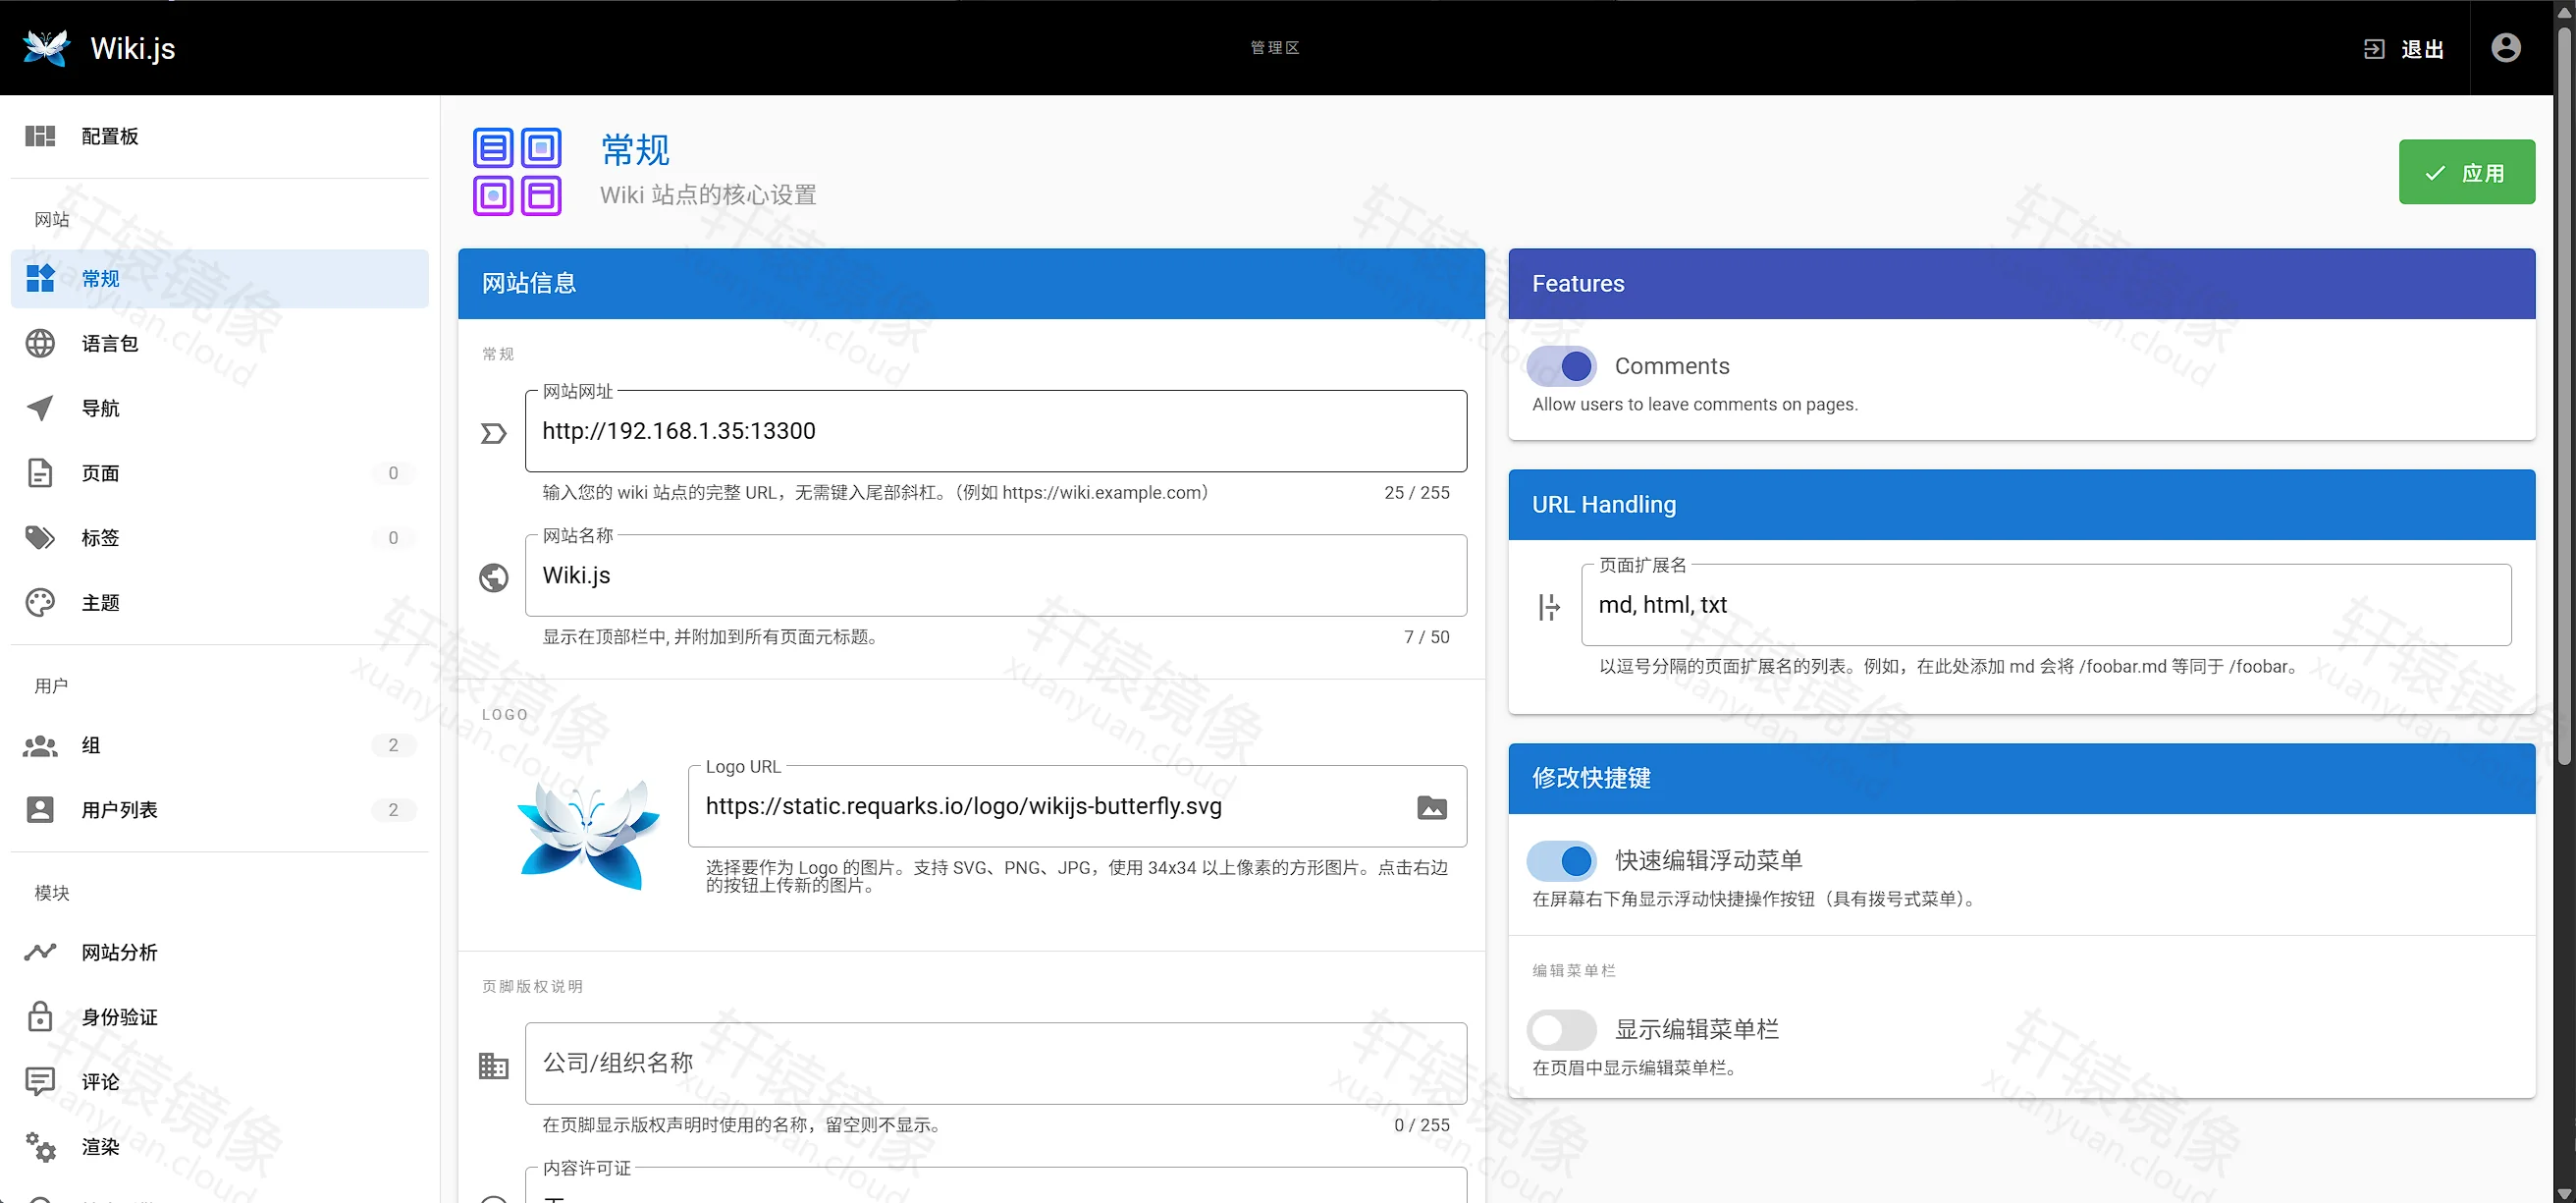
Task: Click the 网站信息 card header
Action: pyautogui.click(x=971, y=284)
